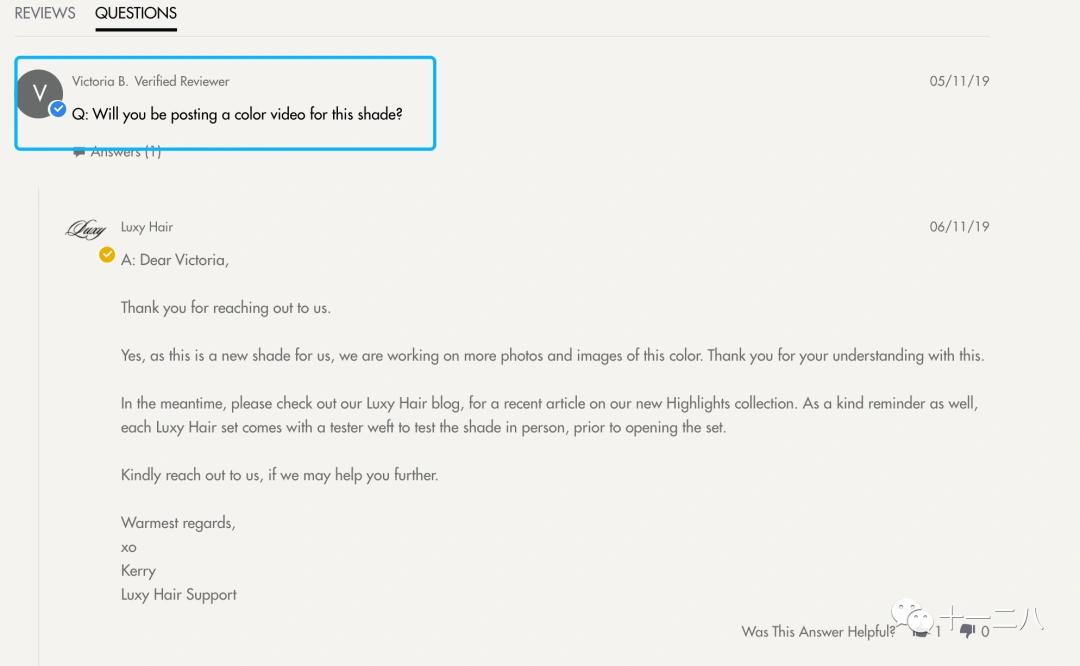
Task: Click the 'Was This Answer Helpful?' text
Action: 818,632
